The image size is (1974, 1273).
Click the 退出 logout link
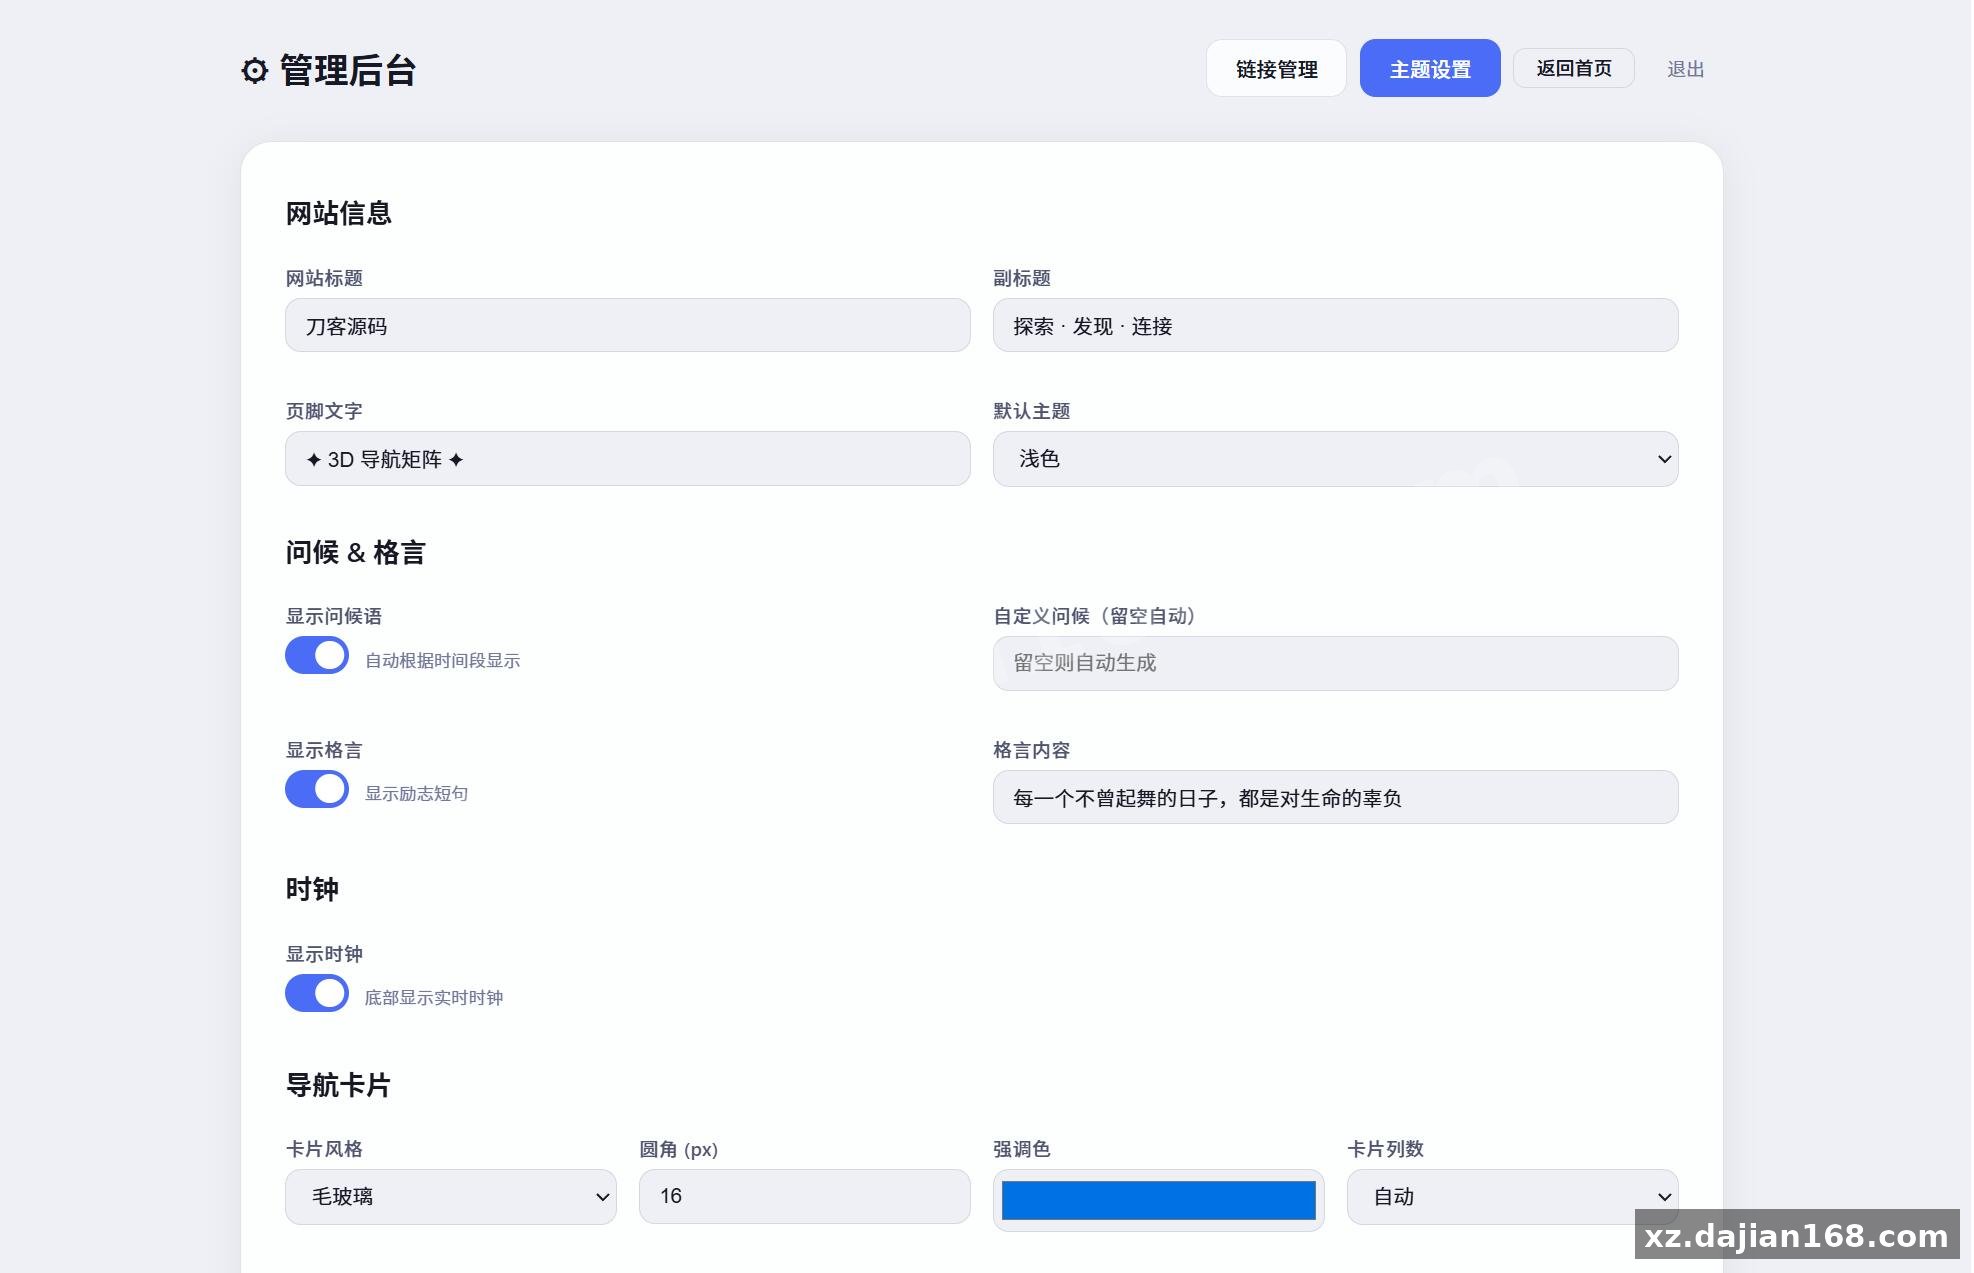point(1685,69)
